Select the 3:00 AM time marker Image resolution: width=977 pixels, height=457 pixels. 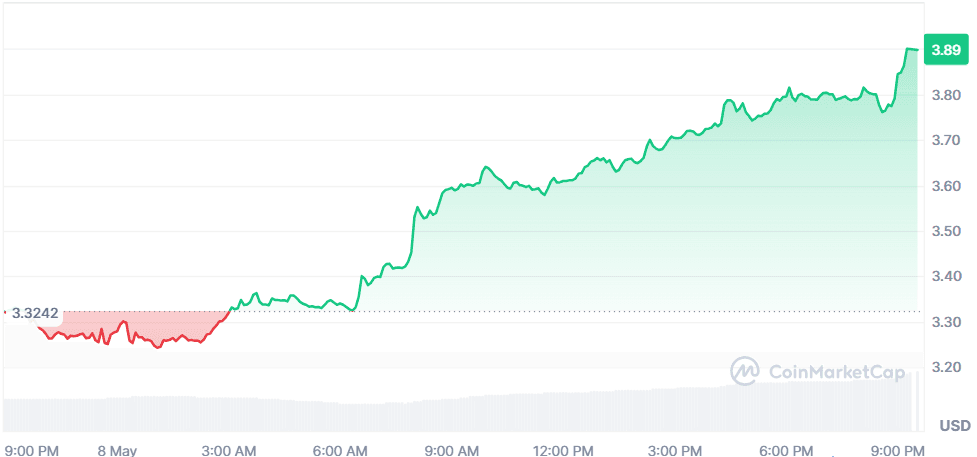tap(229, 450)
